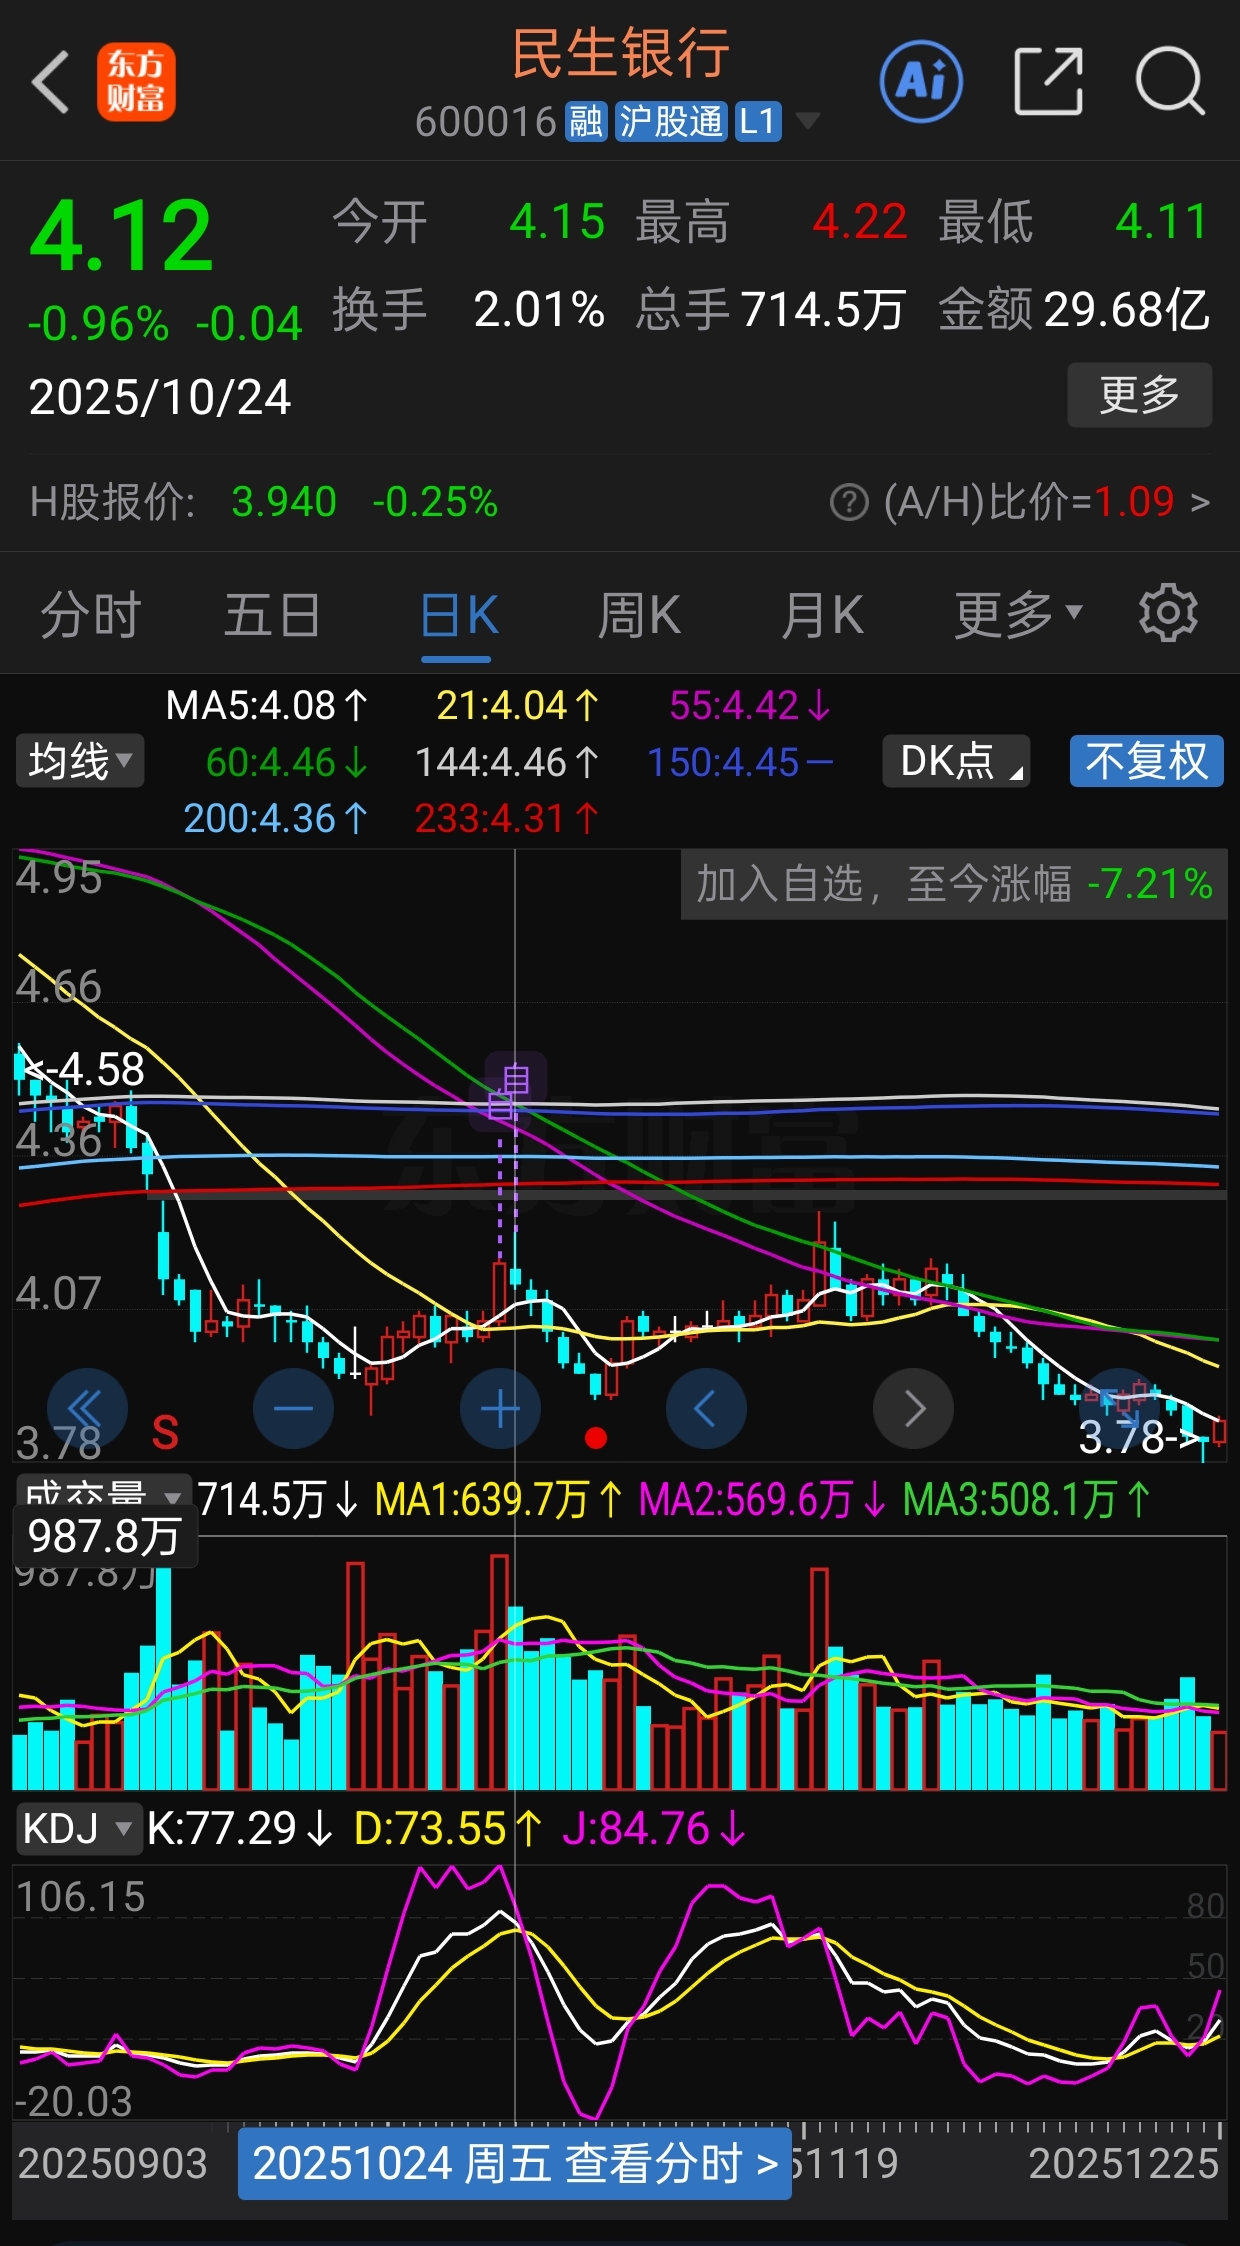Open the KDJ indicator dropdown
The image size is (1240, 2246).
(79, 1829)
